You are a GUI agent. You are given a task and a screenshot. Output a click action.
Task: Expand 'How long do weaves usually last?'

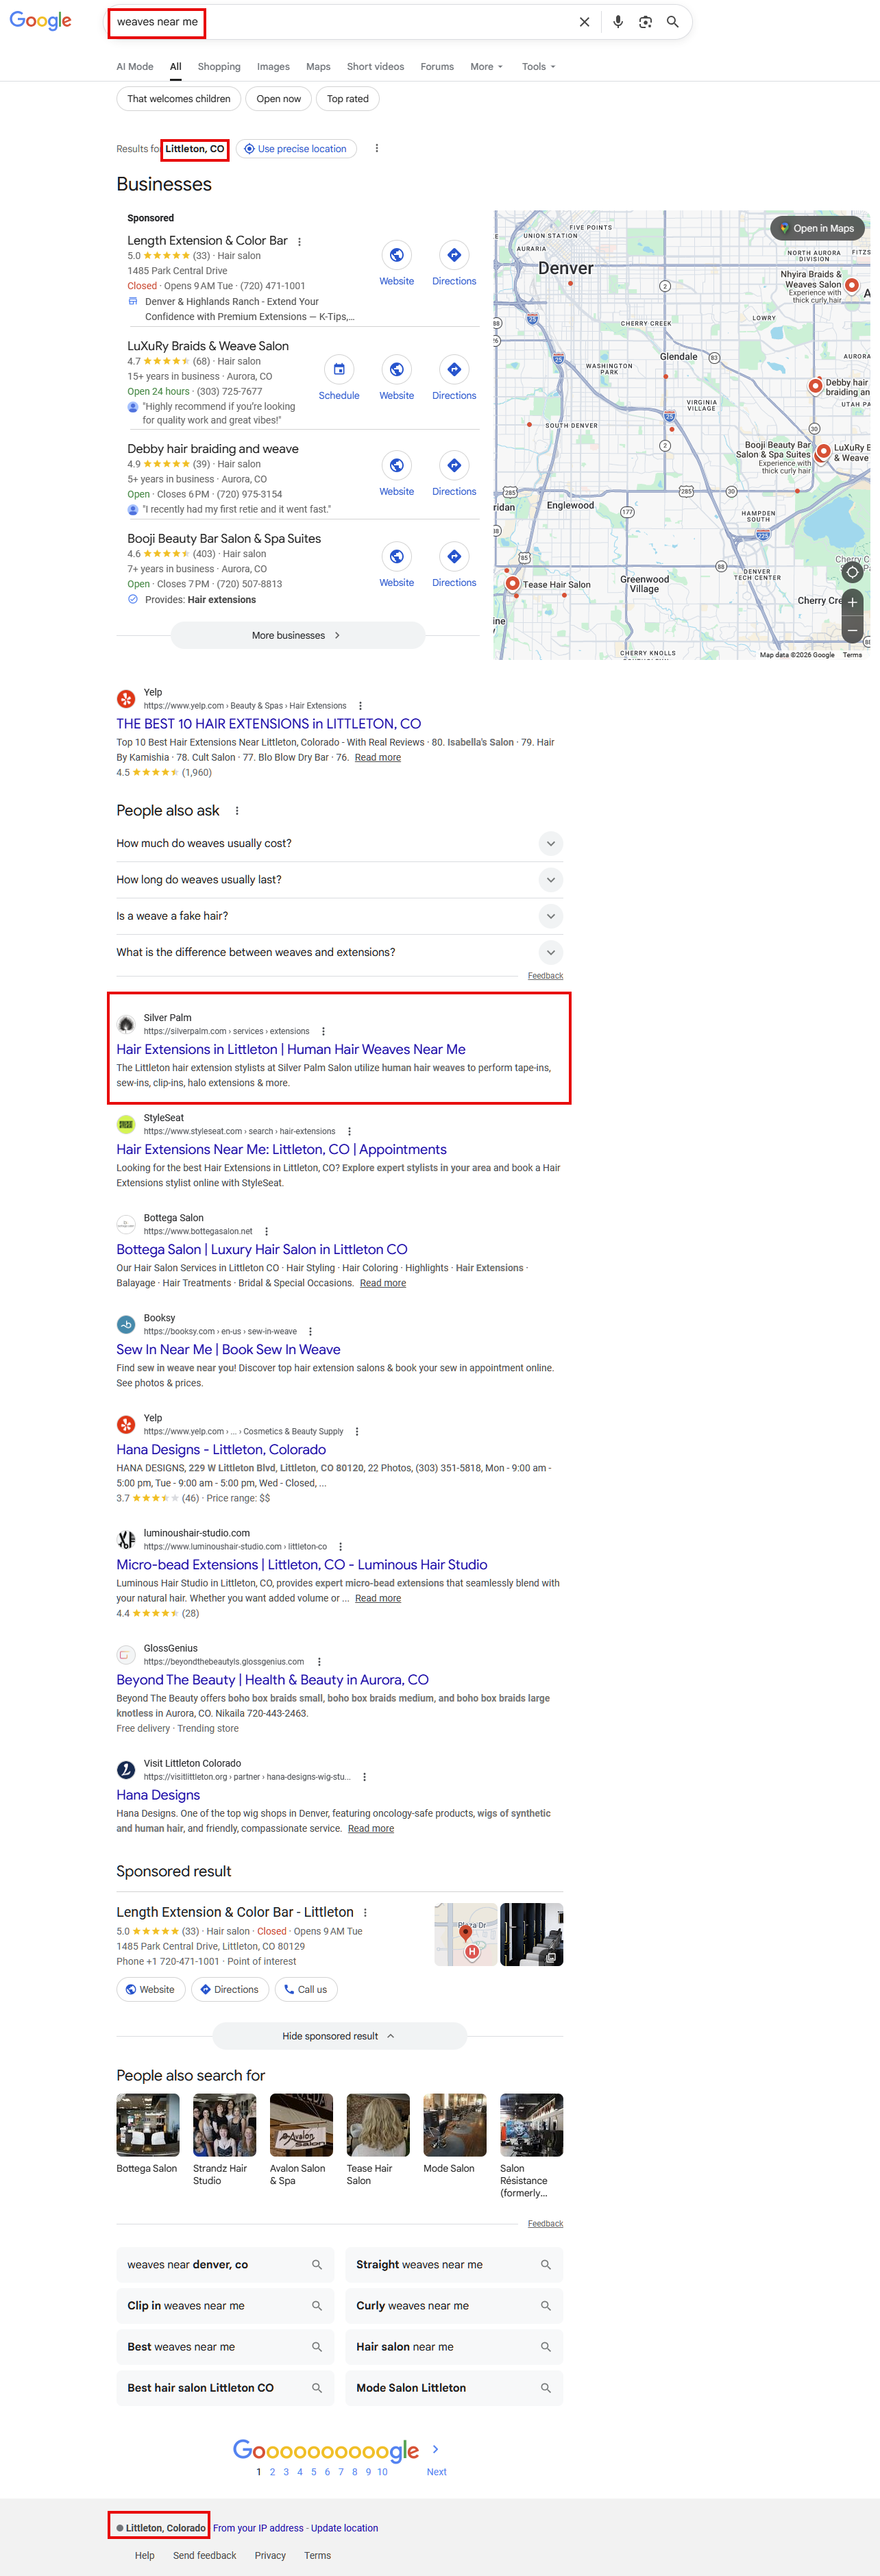pos(340,880)
